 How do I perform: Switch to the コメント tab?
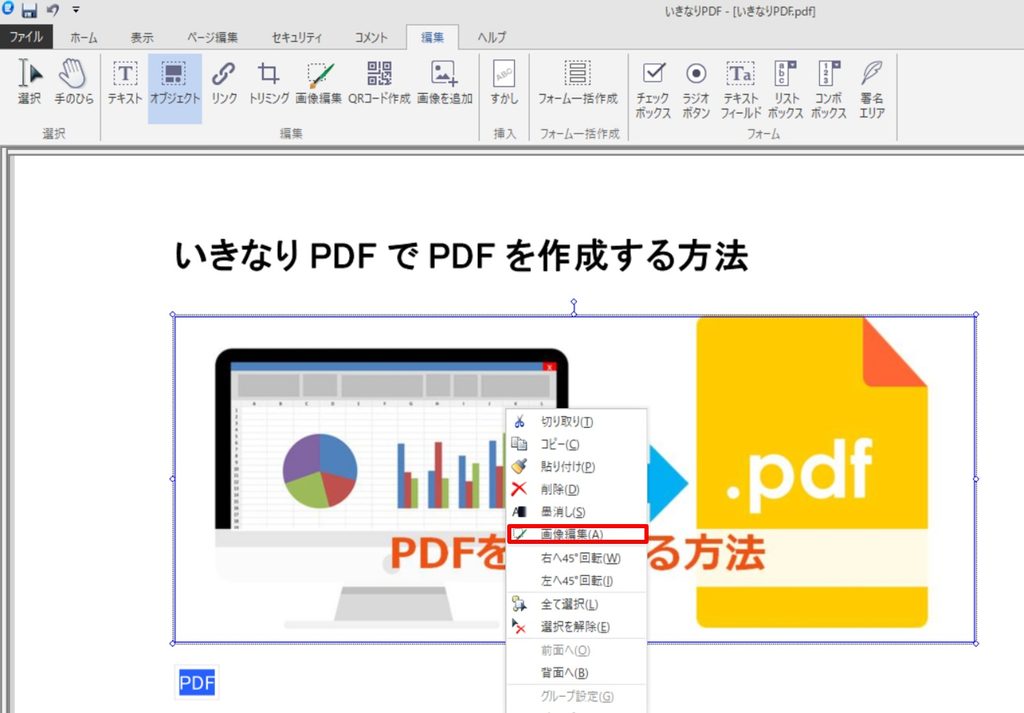click(371, 37)
